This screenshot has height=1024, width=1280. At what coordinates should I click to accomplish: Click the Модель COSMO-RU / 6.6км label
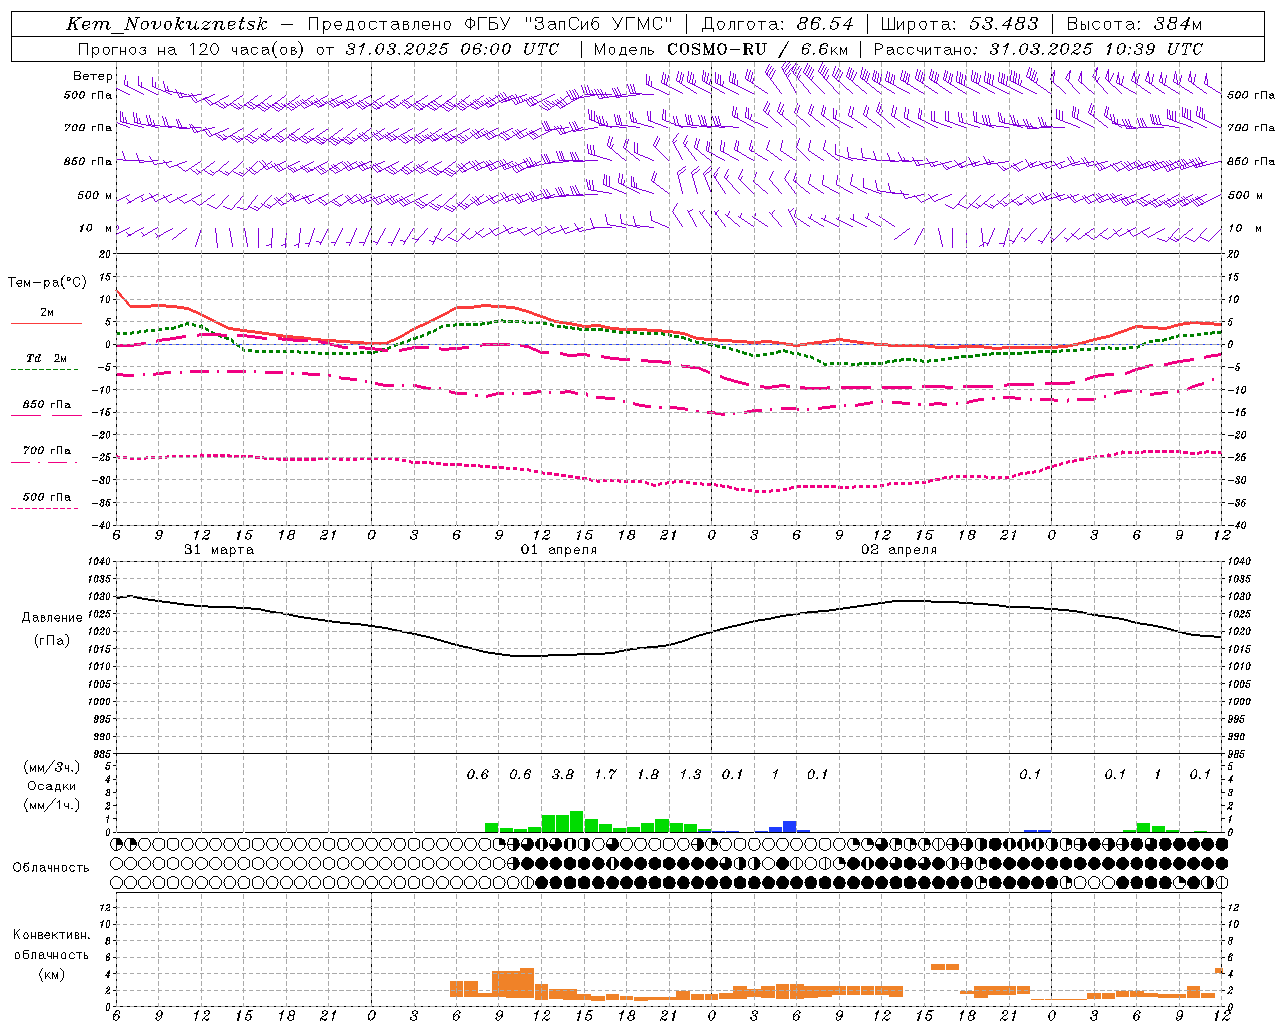tap(721, 49)
